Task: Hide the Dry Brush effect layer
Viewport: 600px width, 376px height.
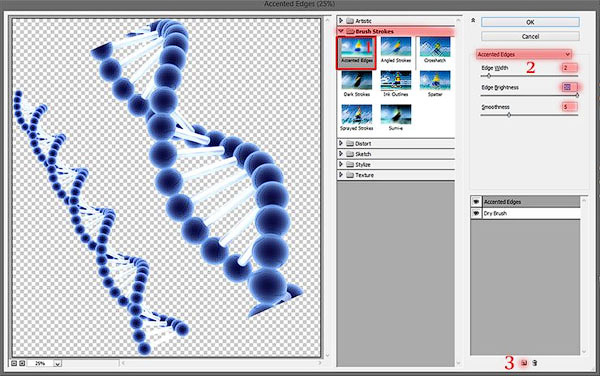Action: [x=476, y=213]
